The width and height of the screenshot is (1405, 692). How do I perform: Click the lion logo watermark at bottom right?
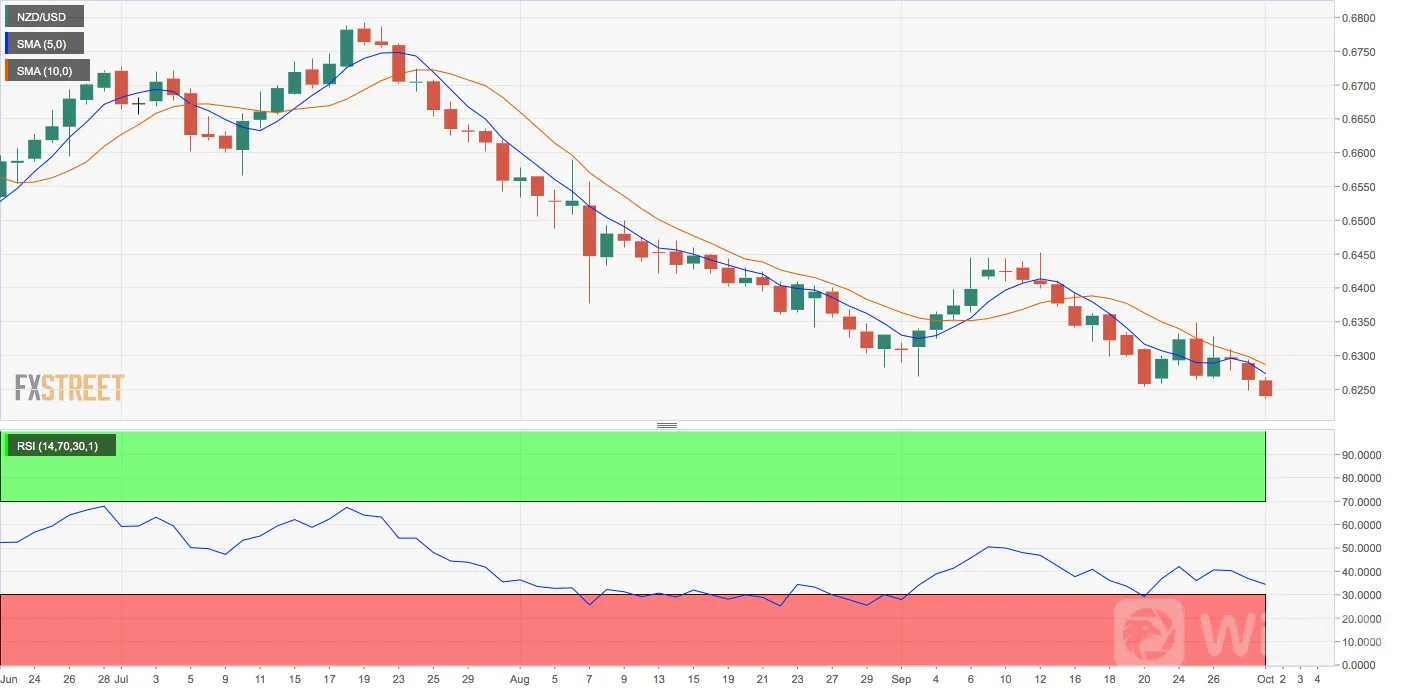click(x=1146, y=628)
